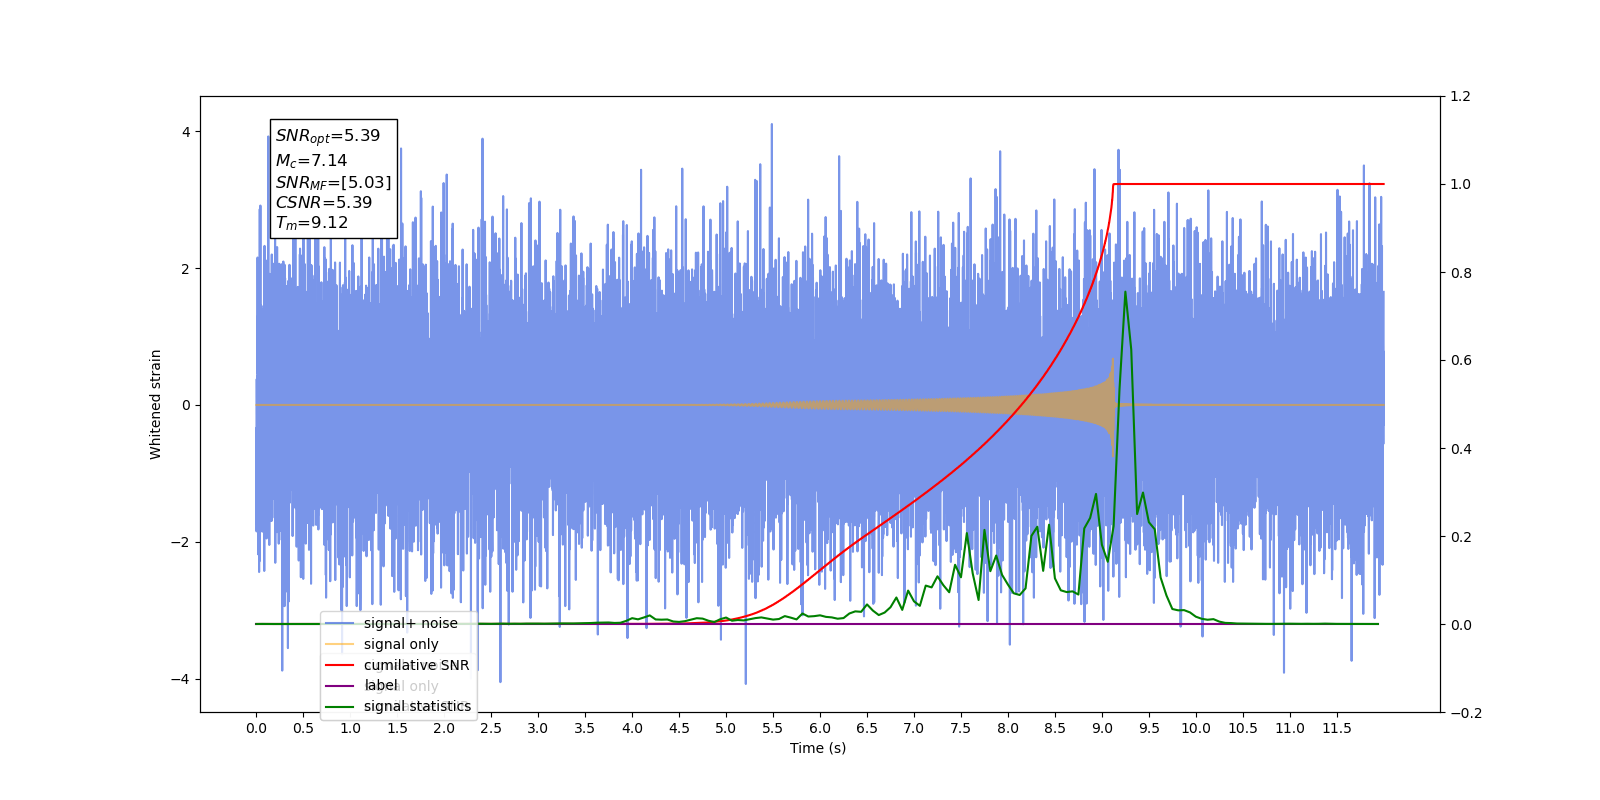The width and height of the screenshot is (1600, 800).
Task: Click the x-axis tick label 10.0
Action: point(1196,728)
